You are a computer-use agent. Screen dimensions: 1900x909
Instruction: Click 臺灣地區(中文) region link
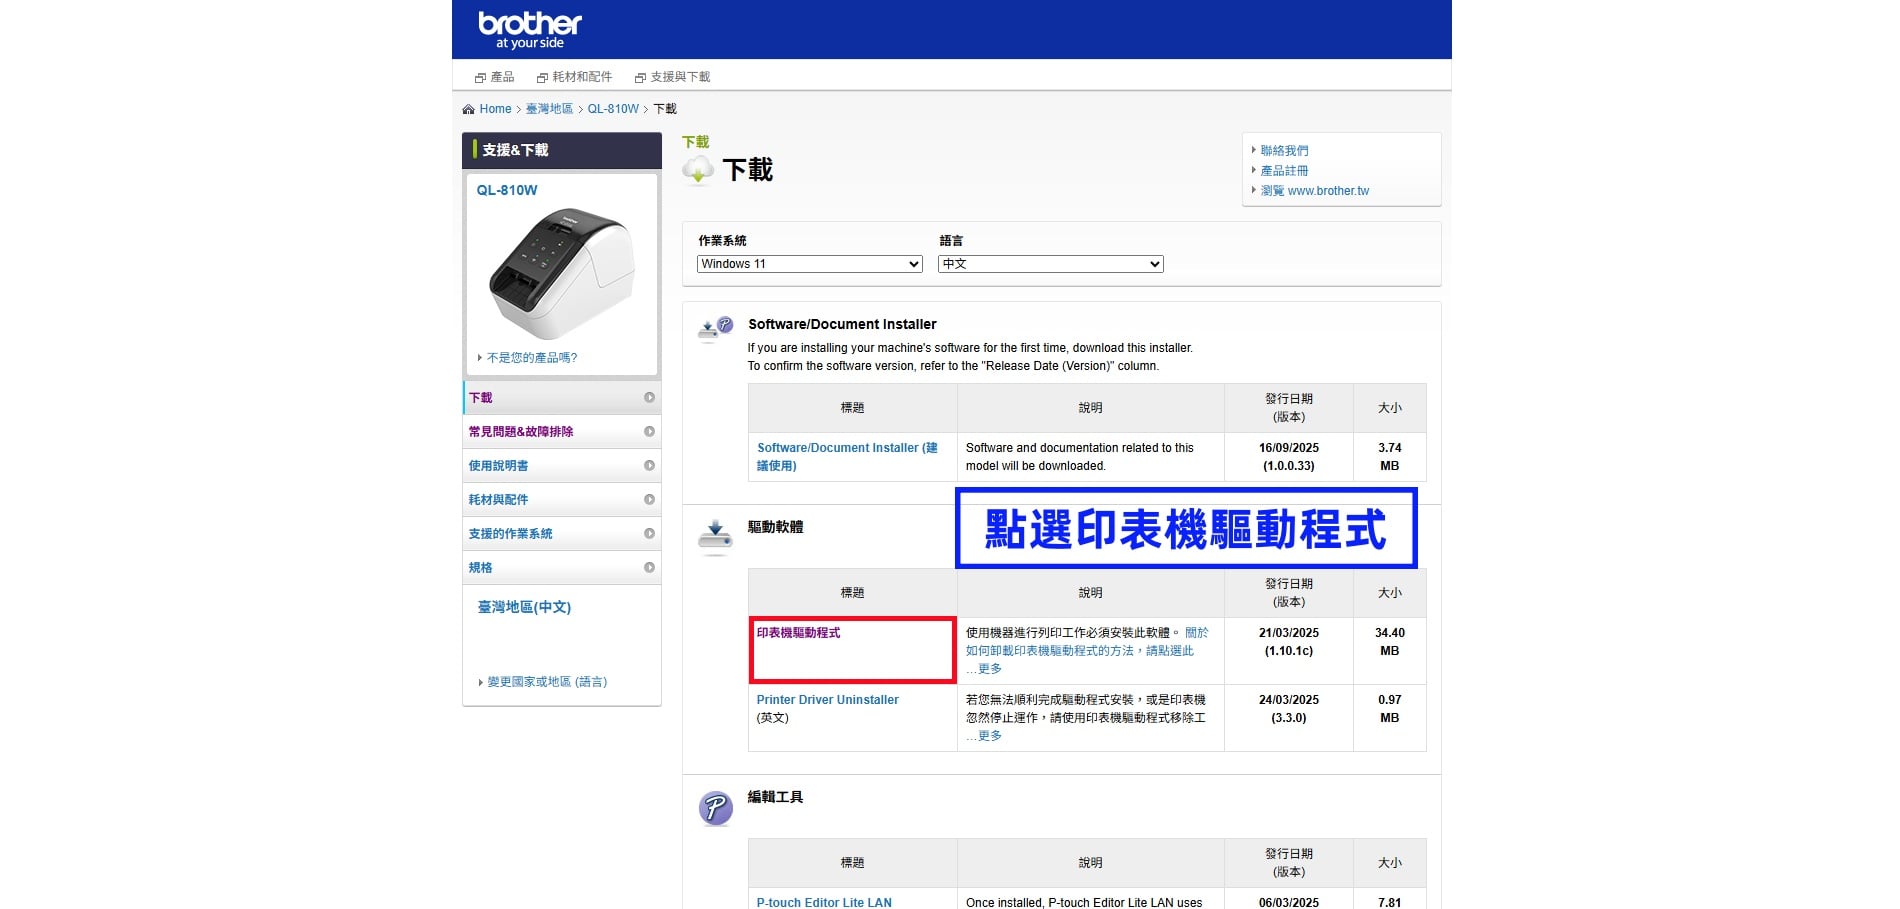[x=524, y=607]
